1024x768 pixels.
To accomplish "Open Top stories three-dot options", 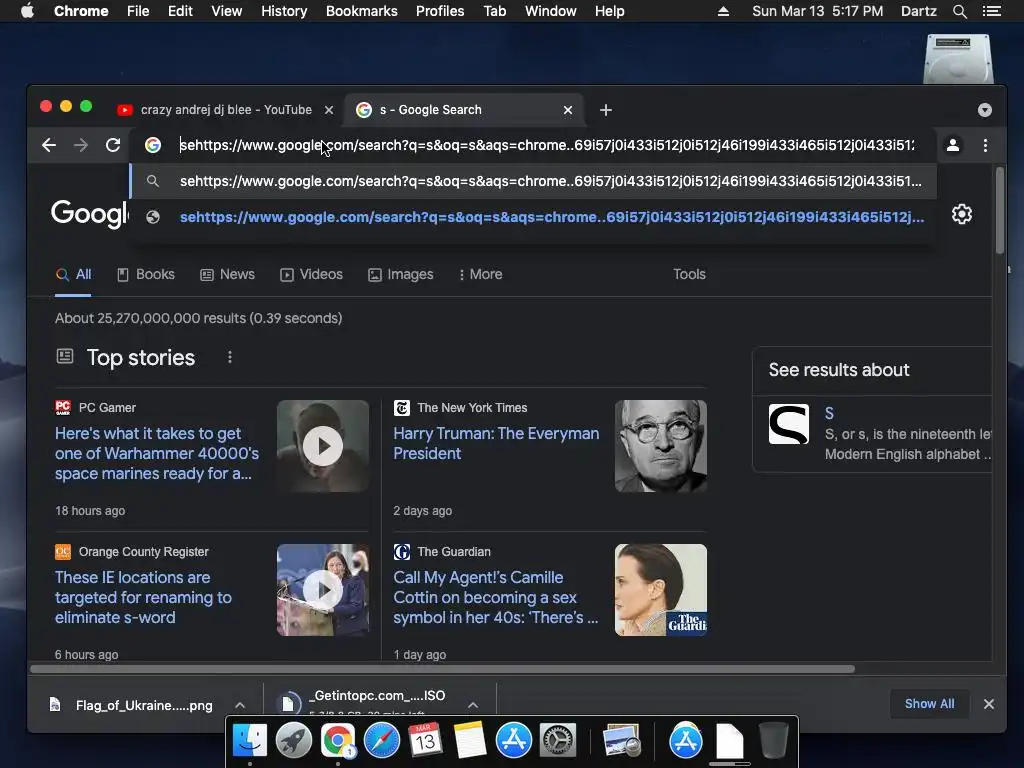I will [x=229, y=357].
